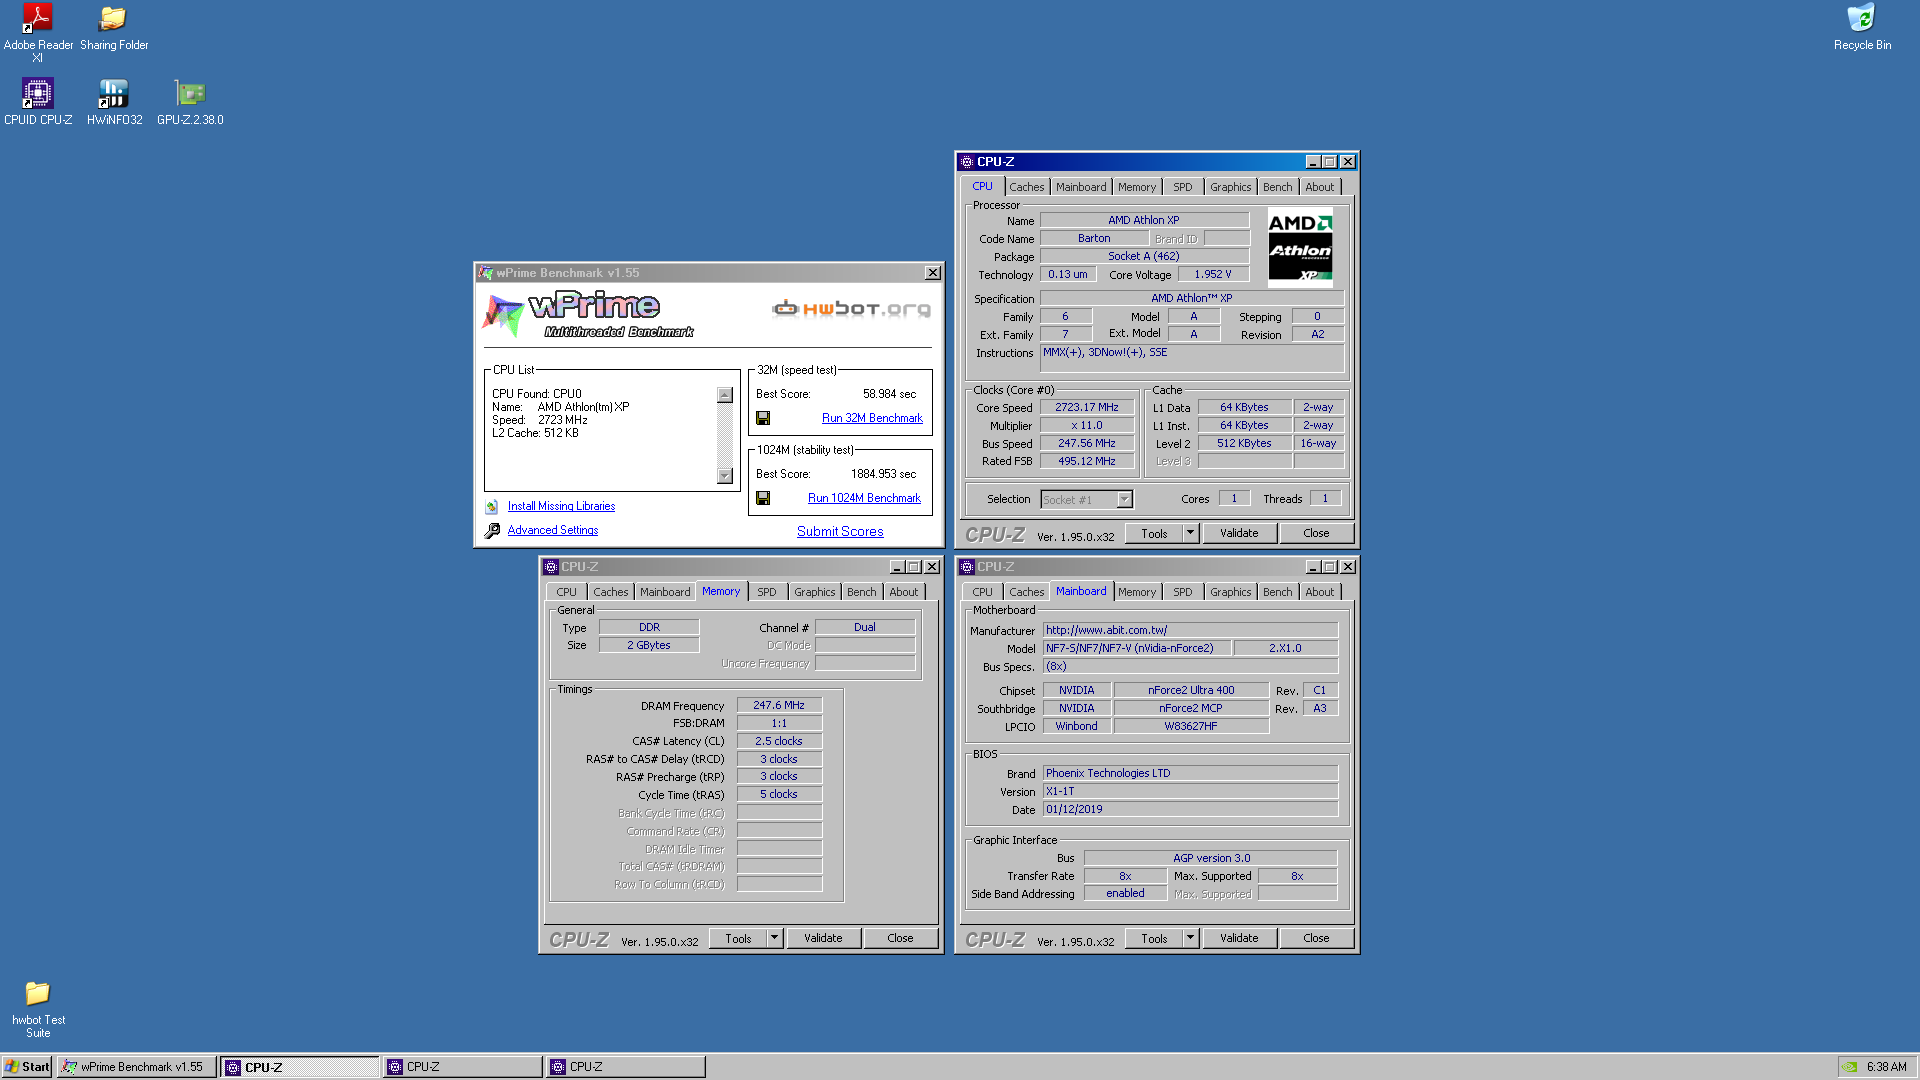
Task: Expand Socket #1 selection dropdown
Action: [1124, 499]
